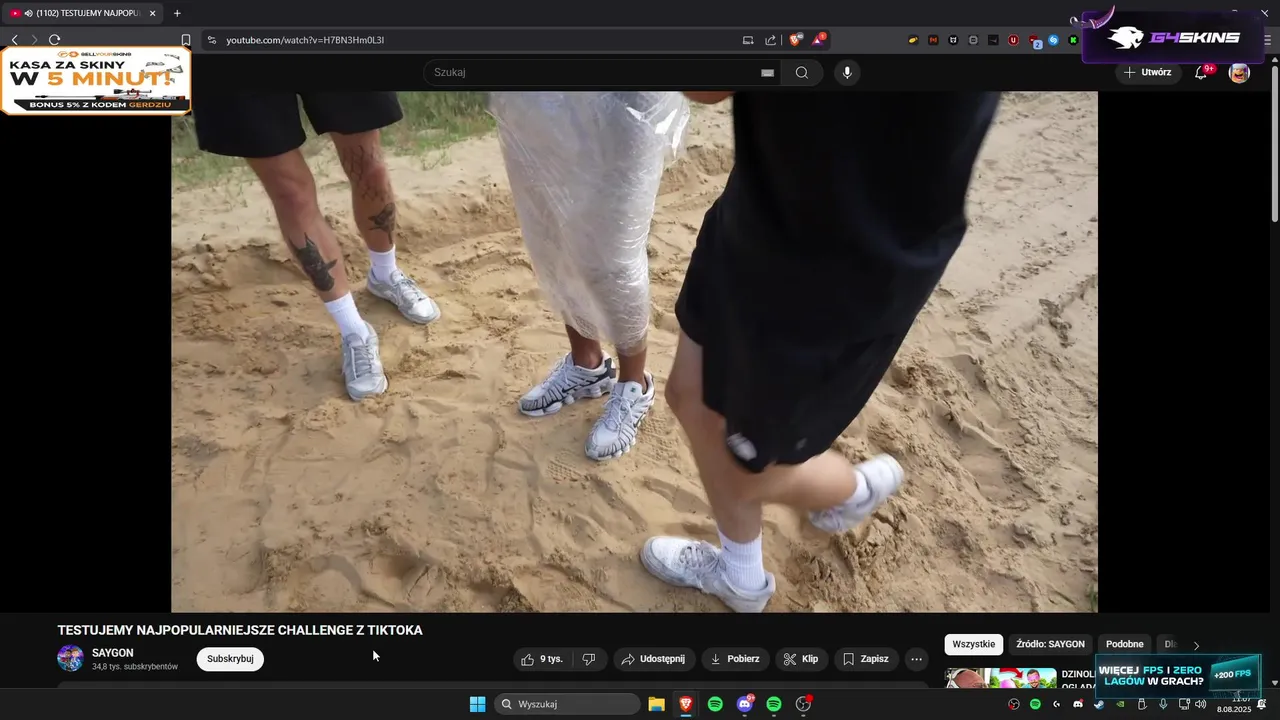Select the Wszystkie filter chip
Image resolution: width=1280 pixels, height=720 pixels.
click(973, 644)
